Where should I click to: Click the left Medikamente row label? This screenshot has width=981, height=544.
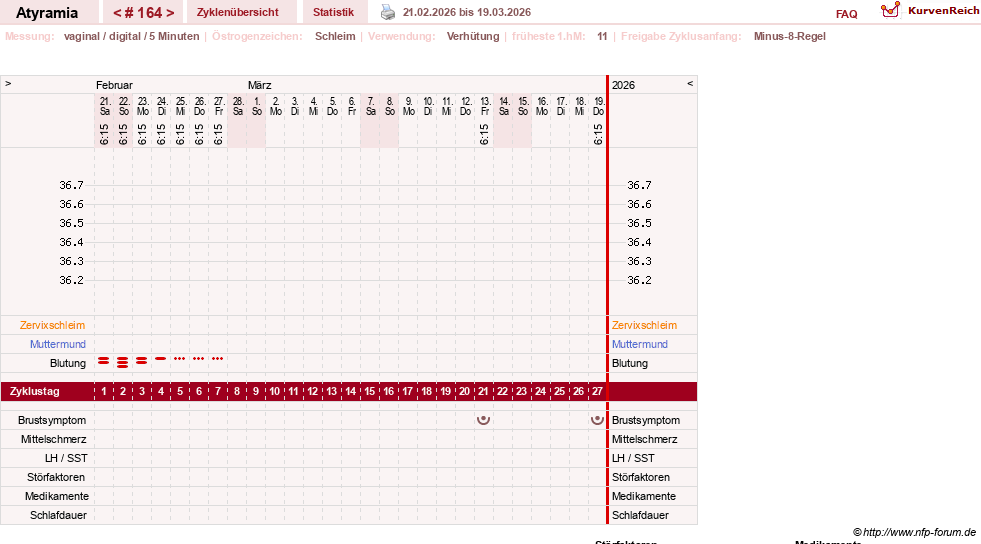[57, 496]
